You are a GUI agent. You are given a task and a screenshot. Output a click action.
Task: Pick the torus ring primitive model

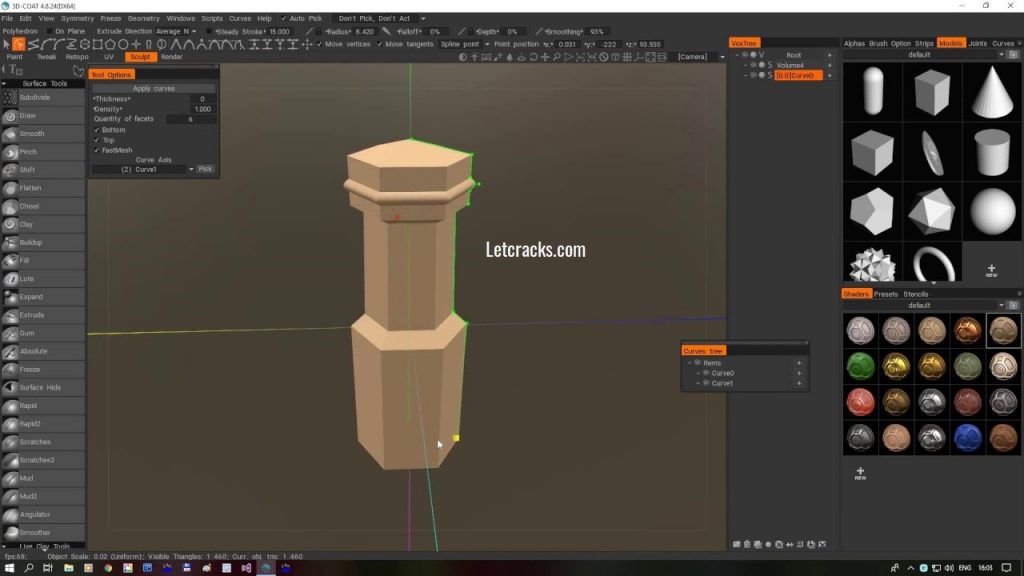[x=933, y=263]
